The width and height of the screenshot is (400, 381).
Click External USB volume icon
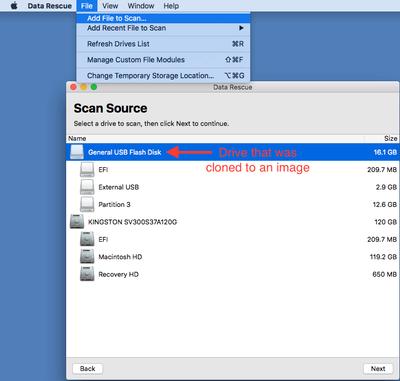87,187
